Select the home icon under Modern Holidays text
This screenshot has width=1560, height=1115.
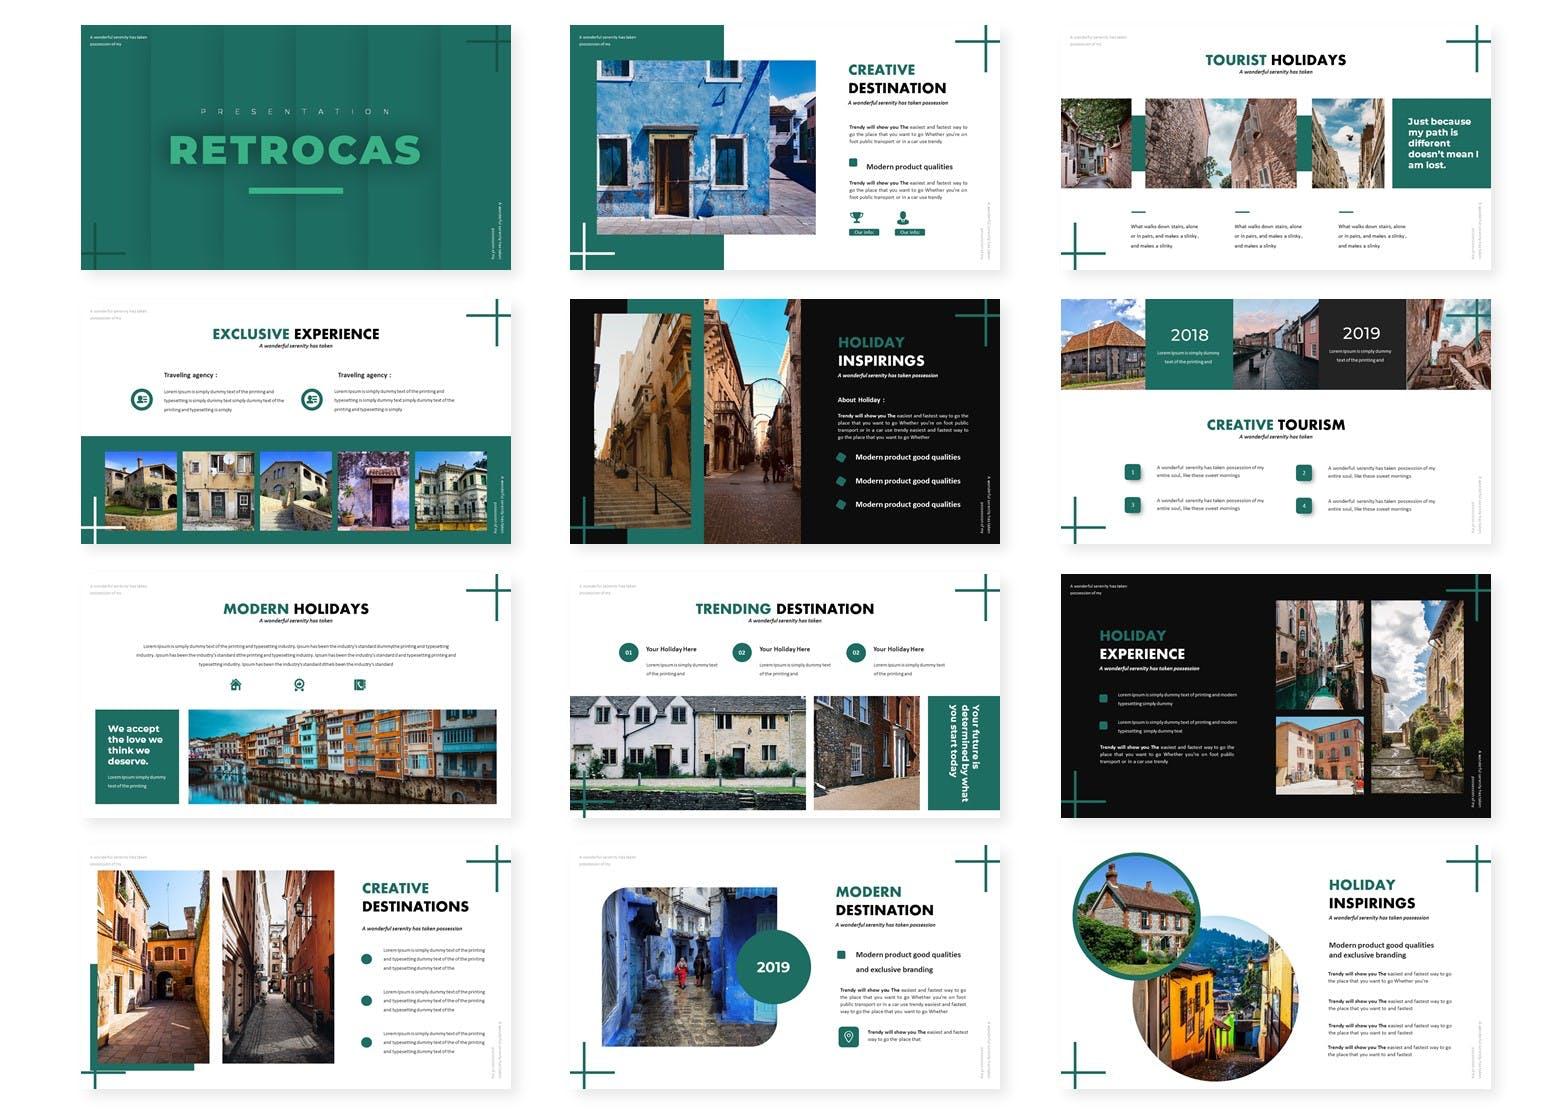236,685
